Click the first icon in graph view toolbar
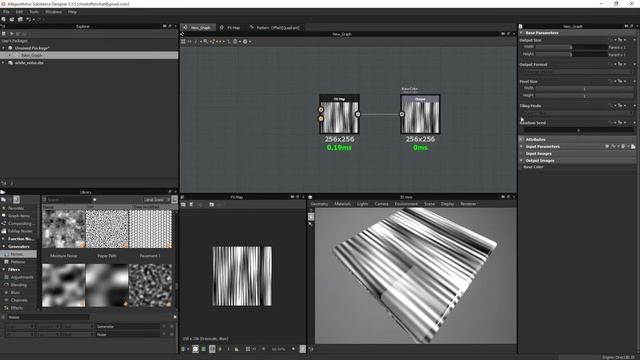Image resolution: width=640 pixels, height=360 pixels. pyautogui.click(x=183, y=41)
